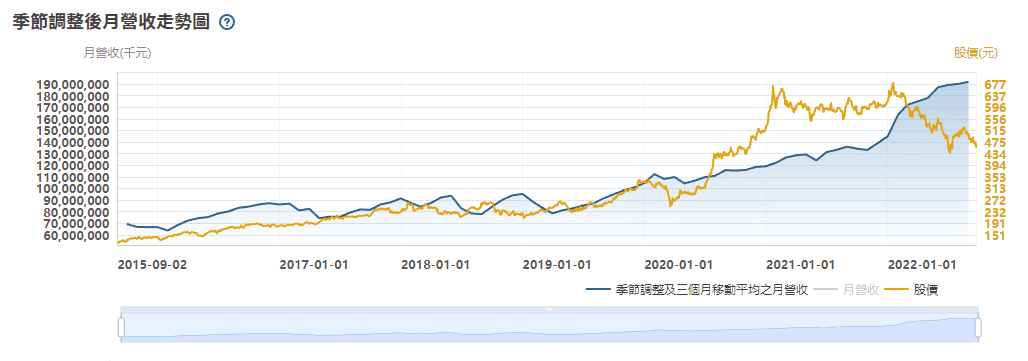1028x361 pixels.
Task: Click the 2015-09-02 start date label
Action: click(151, 265)
